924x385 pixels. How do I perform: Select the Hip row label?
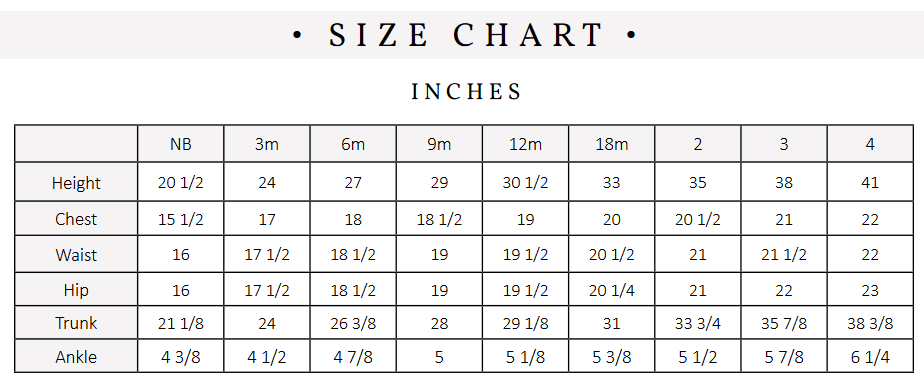pos(76,289)
